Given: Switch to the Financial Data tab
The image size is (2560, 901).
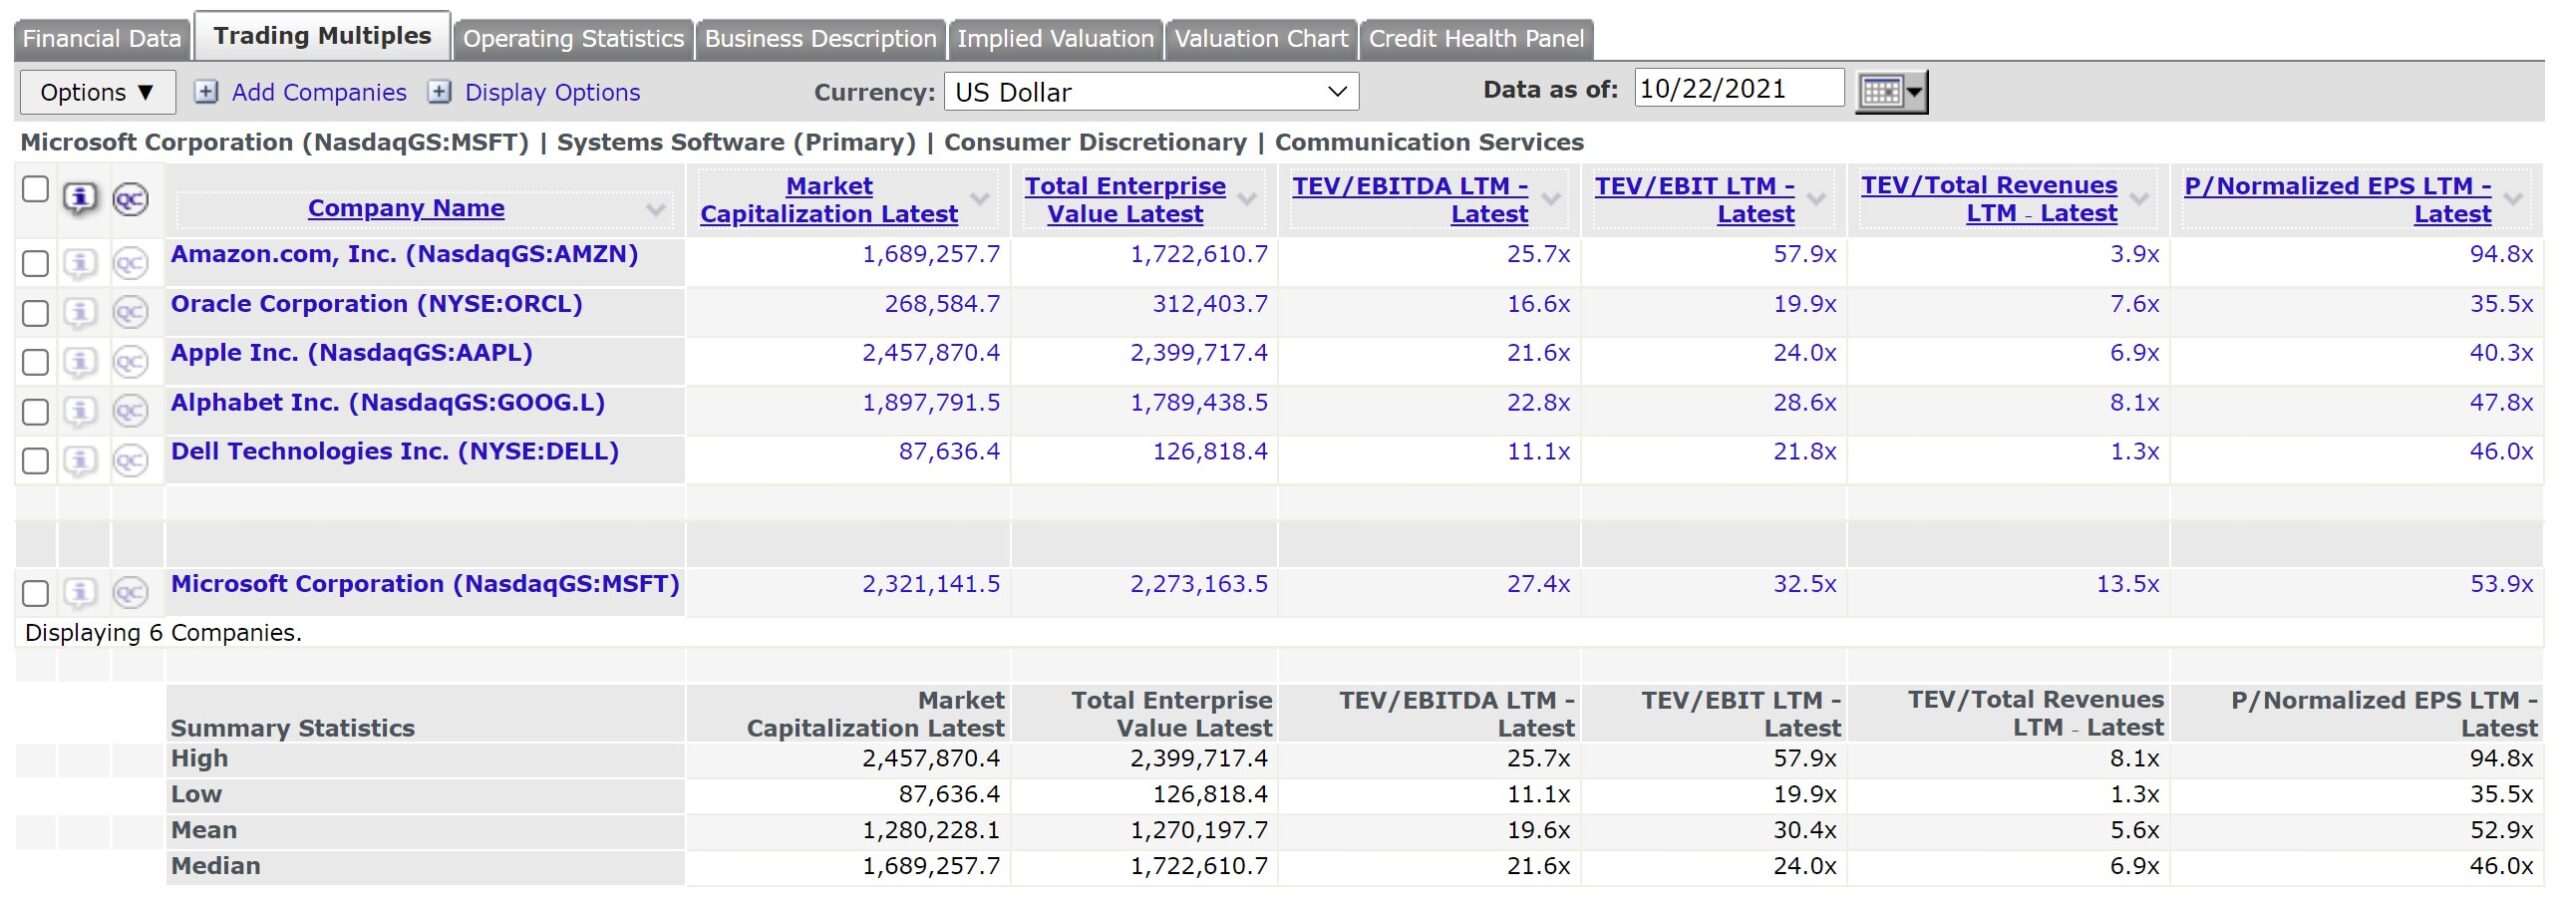Looking at the screenshot, I should tap(102, 39).
